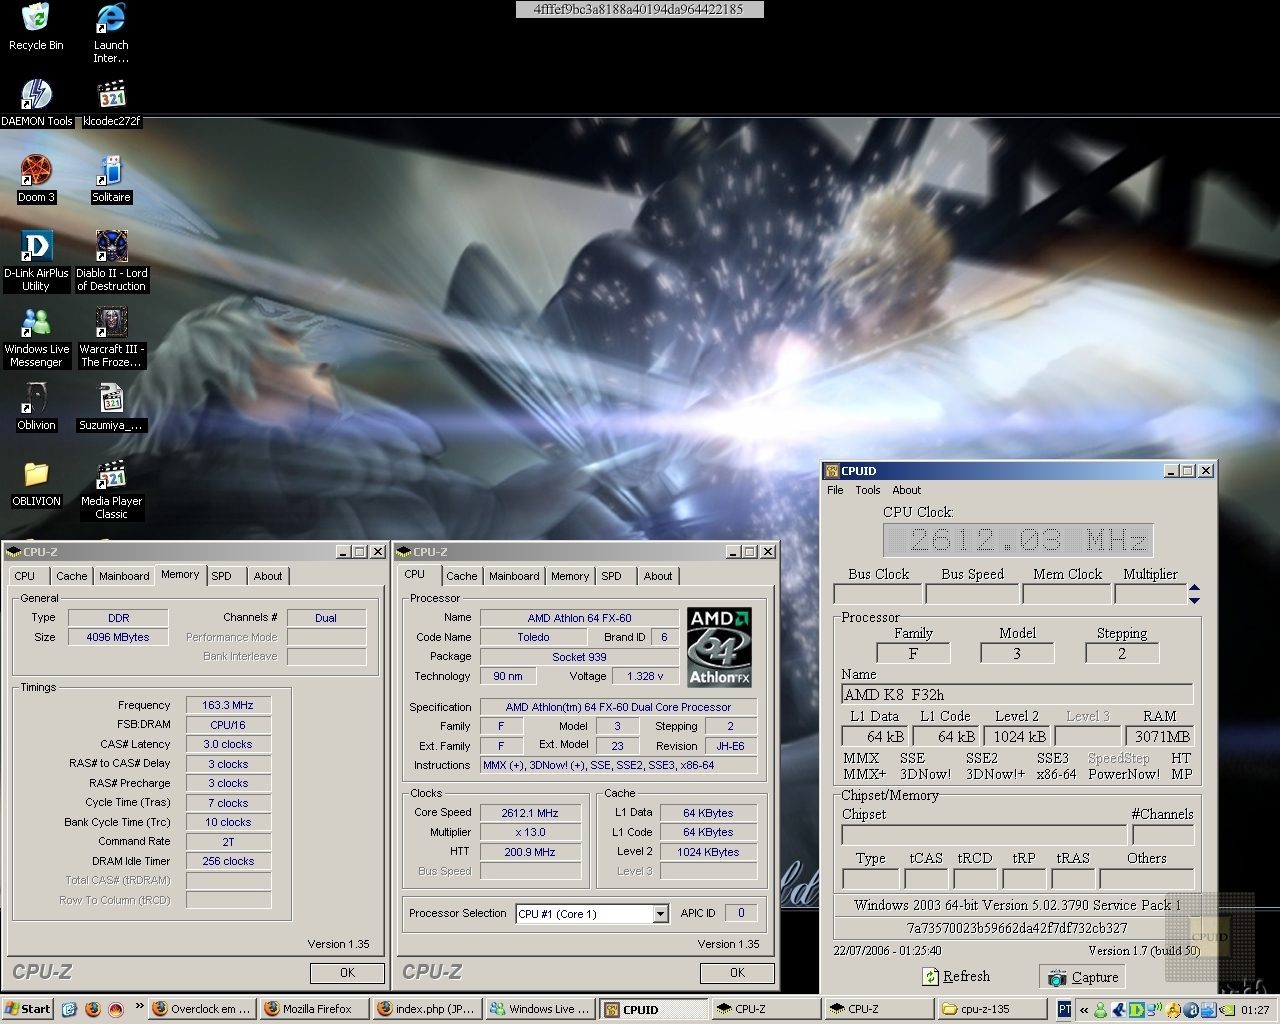The height and width of the screenshot is (1024, 1280).
Task: Switch to Mainboard tab in CPU-Z Memory window
Action: (x=124, y=576)
